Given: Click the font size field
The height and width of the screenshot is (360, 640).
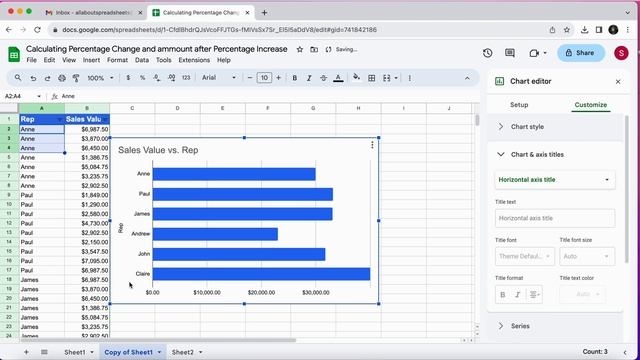Looking at the screenshot, I should [x=264, y=78].
